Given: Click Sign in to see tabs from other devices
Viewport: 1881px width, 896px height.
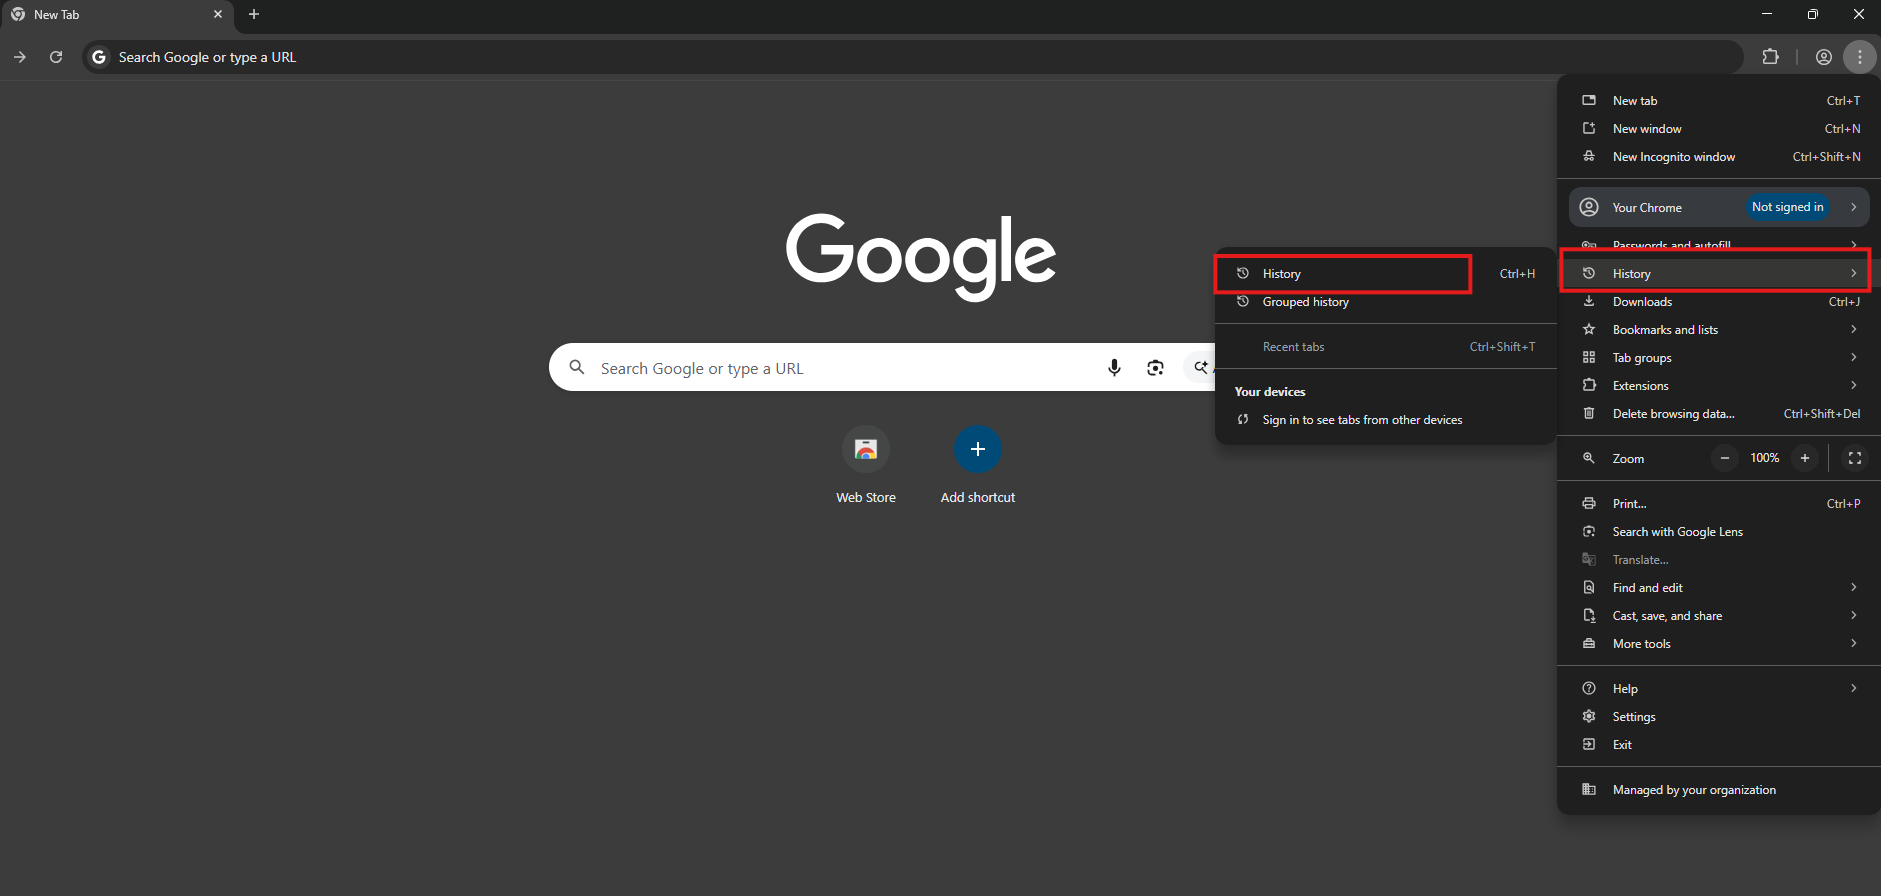Looking at the screenshot, I should pyautogui.click(x=1386, y=419).
